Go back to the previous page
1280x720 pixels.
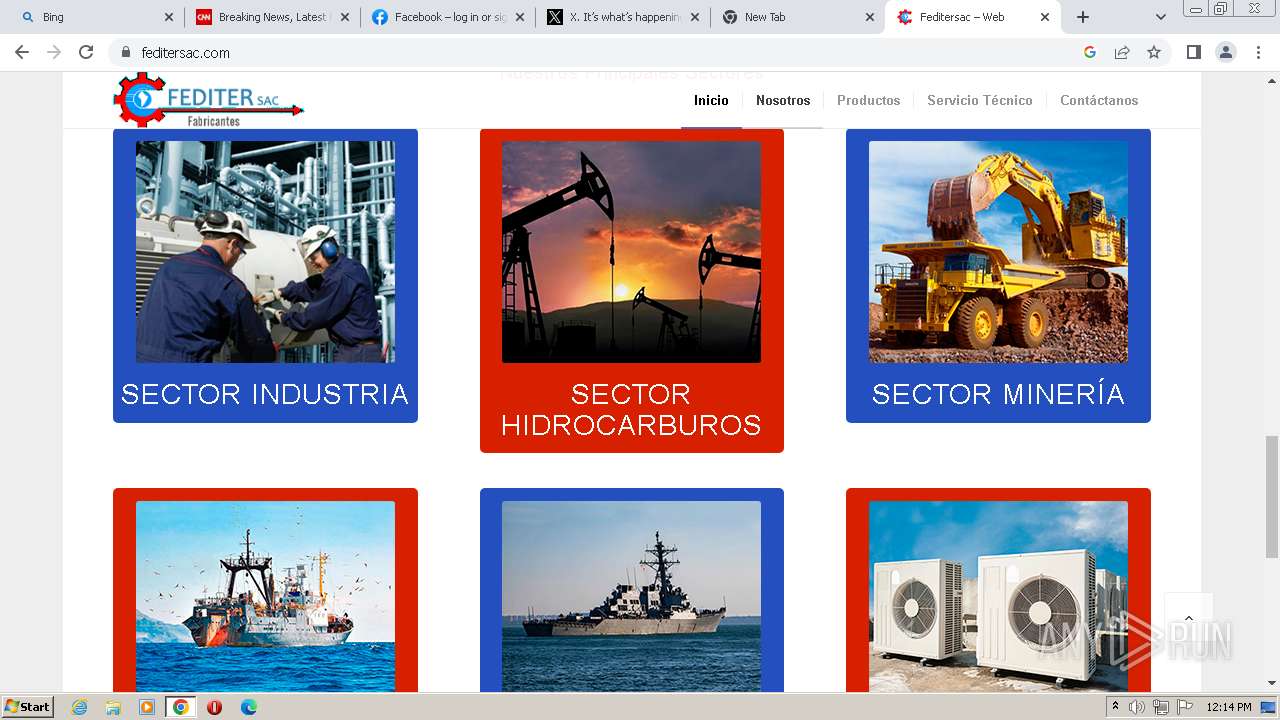[22, 52]
